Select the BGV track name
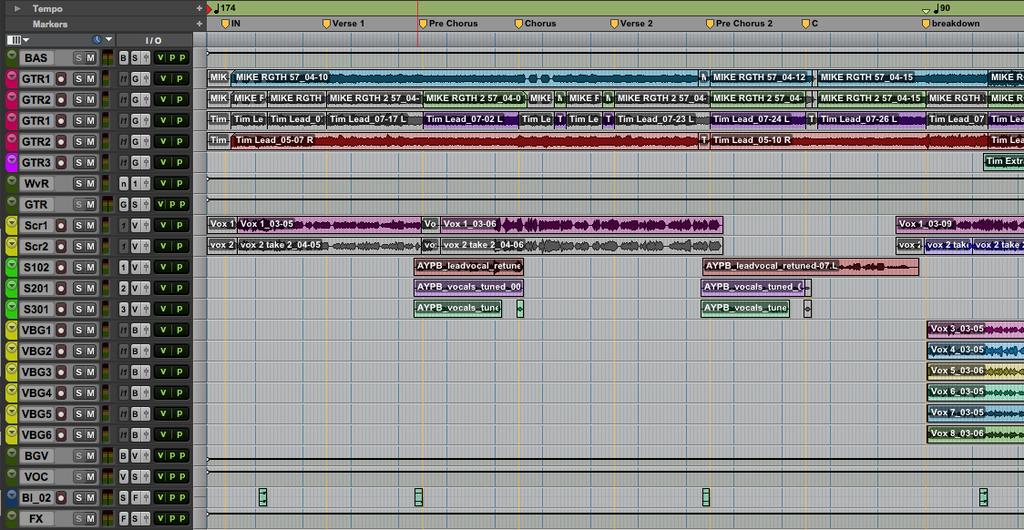Image resolution: width=1024 pixels, height=530 pixels. point(37,456)
